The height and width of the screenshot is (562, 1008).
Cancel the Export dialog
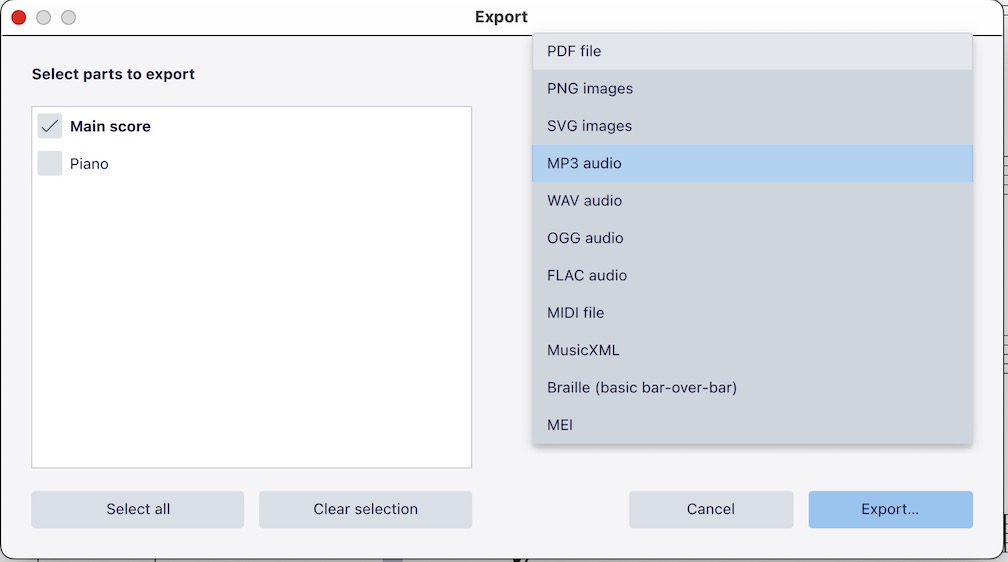711,509
